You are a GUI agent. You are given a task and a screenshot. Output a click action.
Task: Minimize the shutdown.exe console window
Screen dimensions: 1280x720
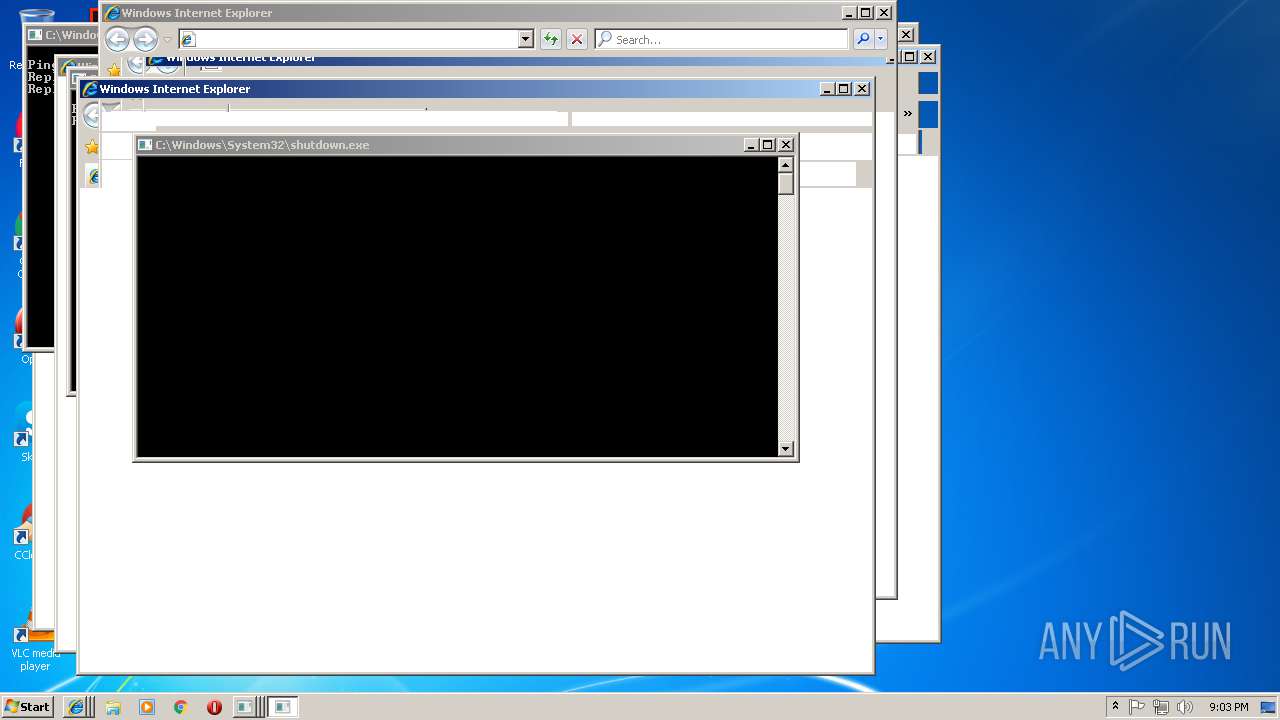tap(751, 145)
